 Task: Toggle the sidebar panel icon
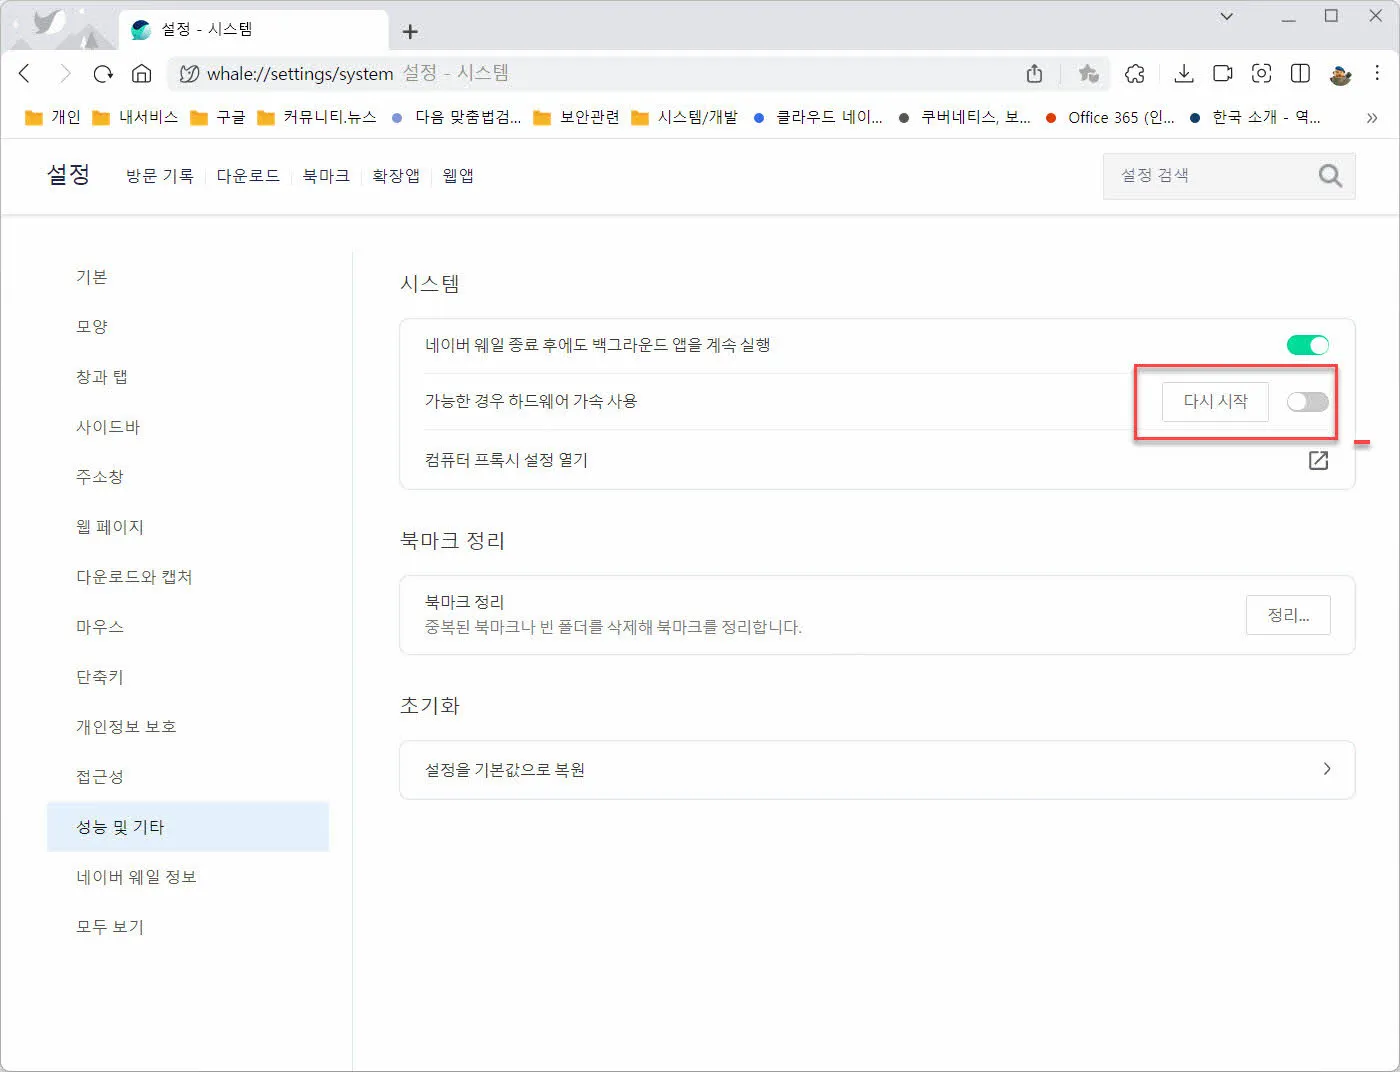coord(1300,73)
